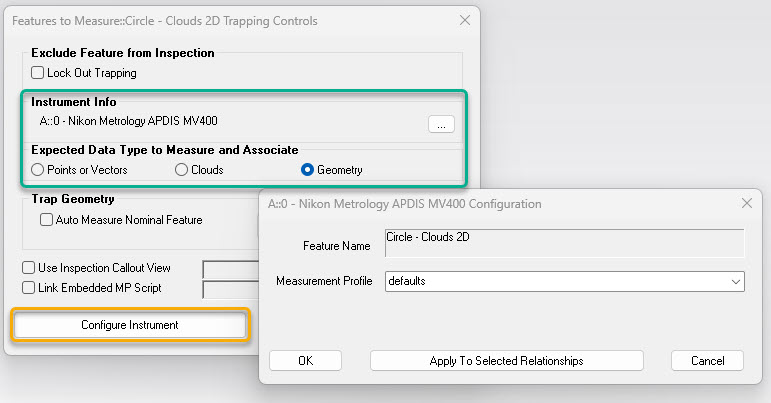Click the Feature Name text field
Image resolution: width=771 pixels, height=403 pixels.
tap(564, 243)
